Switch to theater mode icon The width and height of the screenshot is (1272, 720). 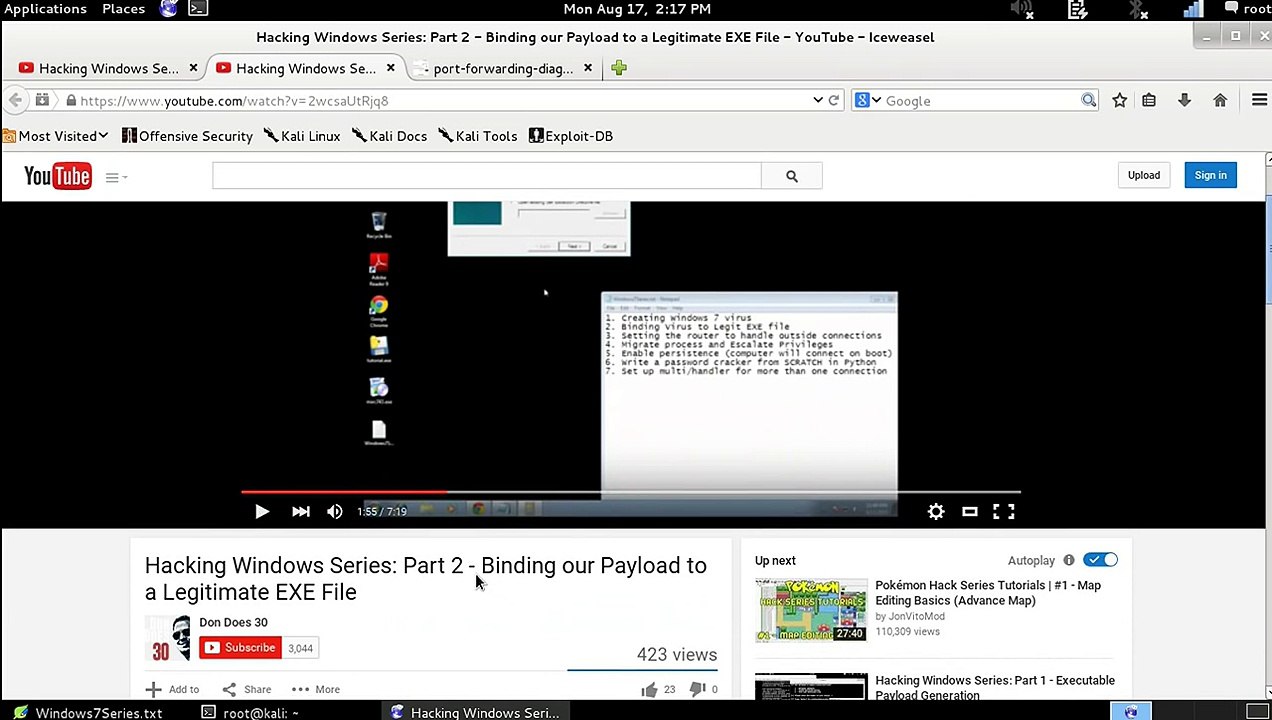[969, 511]
